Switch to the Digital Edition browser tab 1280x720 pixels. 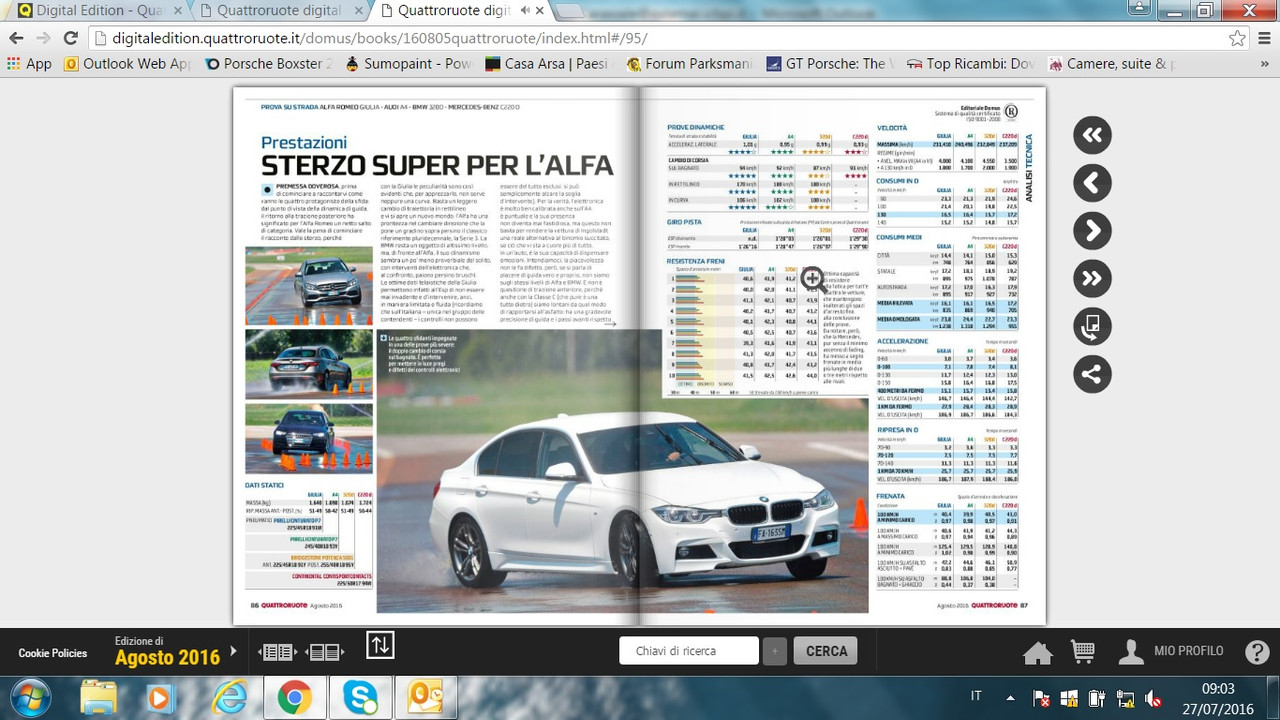pyautogui.click(x=90, y=11)
